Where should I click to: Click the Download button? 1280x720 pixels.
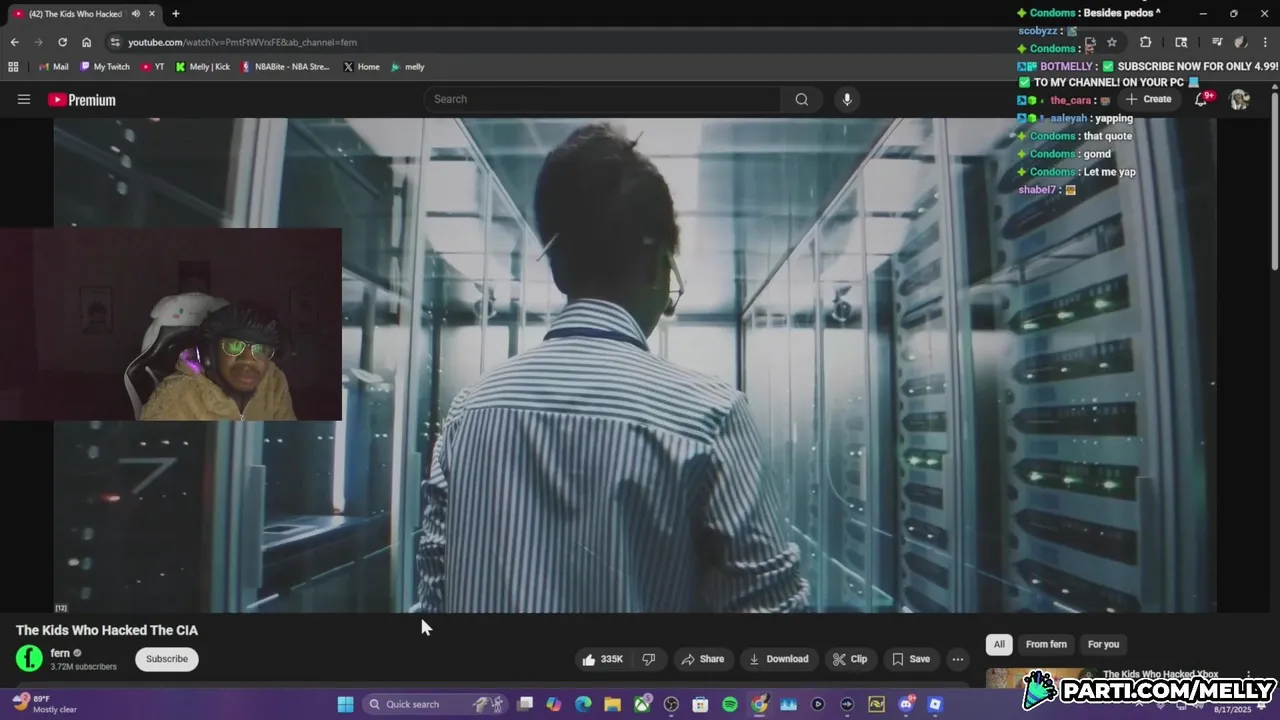pyautogui.click(x=778, y=659)
